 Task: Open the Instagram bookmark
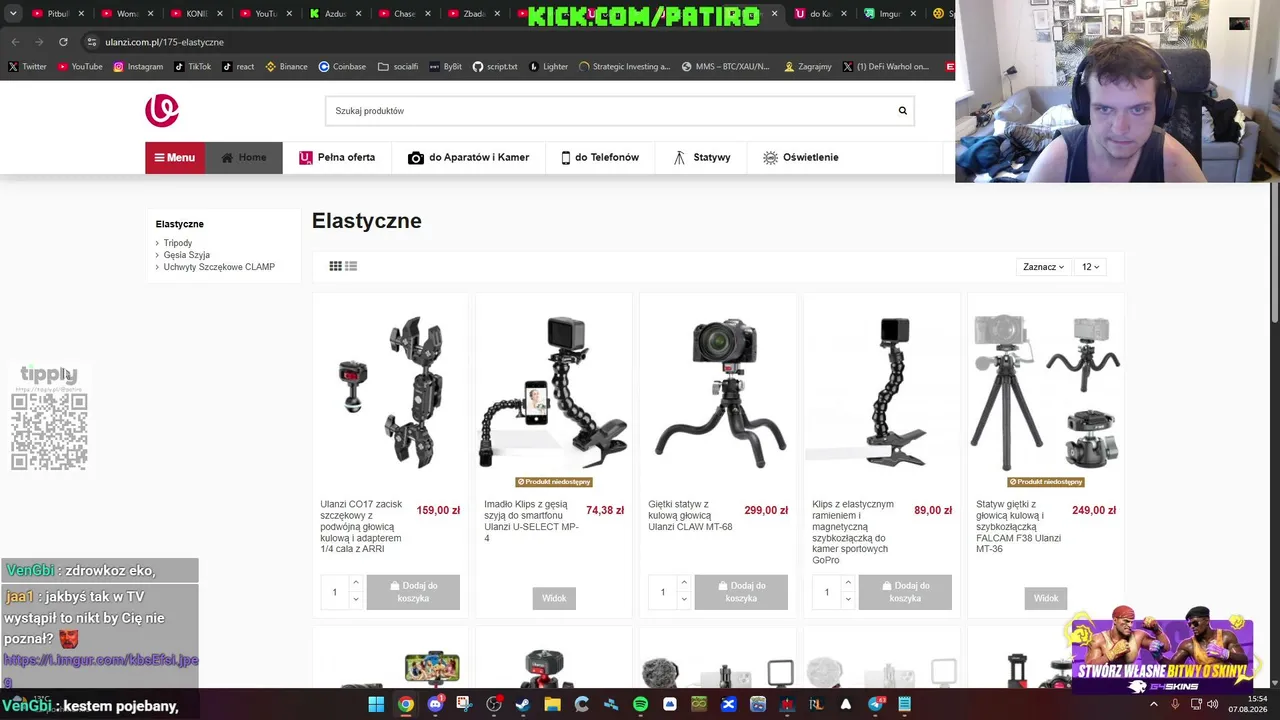[138, 67]
